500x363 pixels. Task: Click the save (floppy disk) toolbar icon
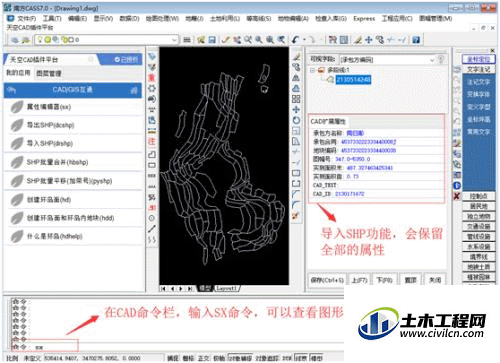[212, 40]
